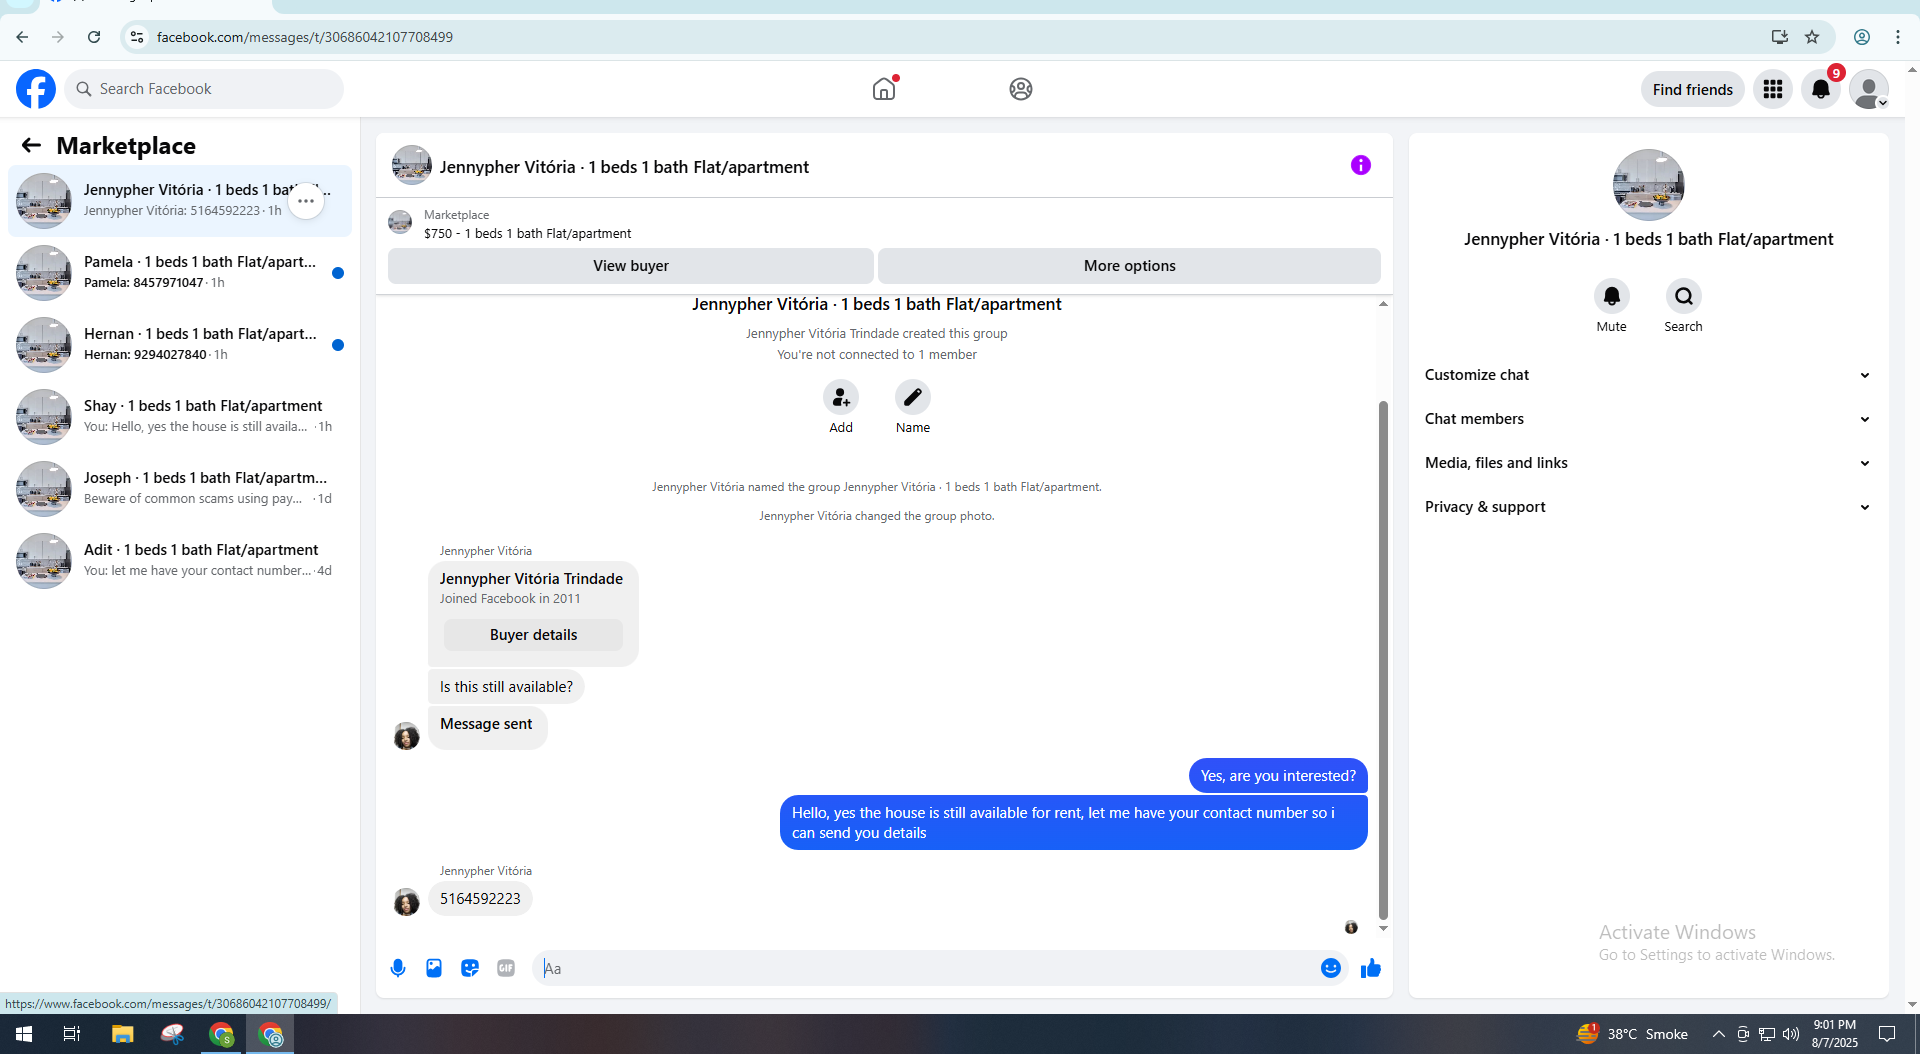The image size is (1920, 1054).
Task: Click the 'Yes, are you interested?' message
Action: [1278, 776]
